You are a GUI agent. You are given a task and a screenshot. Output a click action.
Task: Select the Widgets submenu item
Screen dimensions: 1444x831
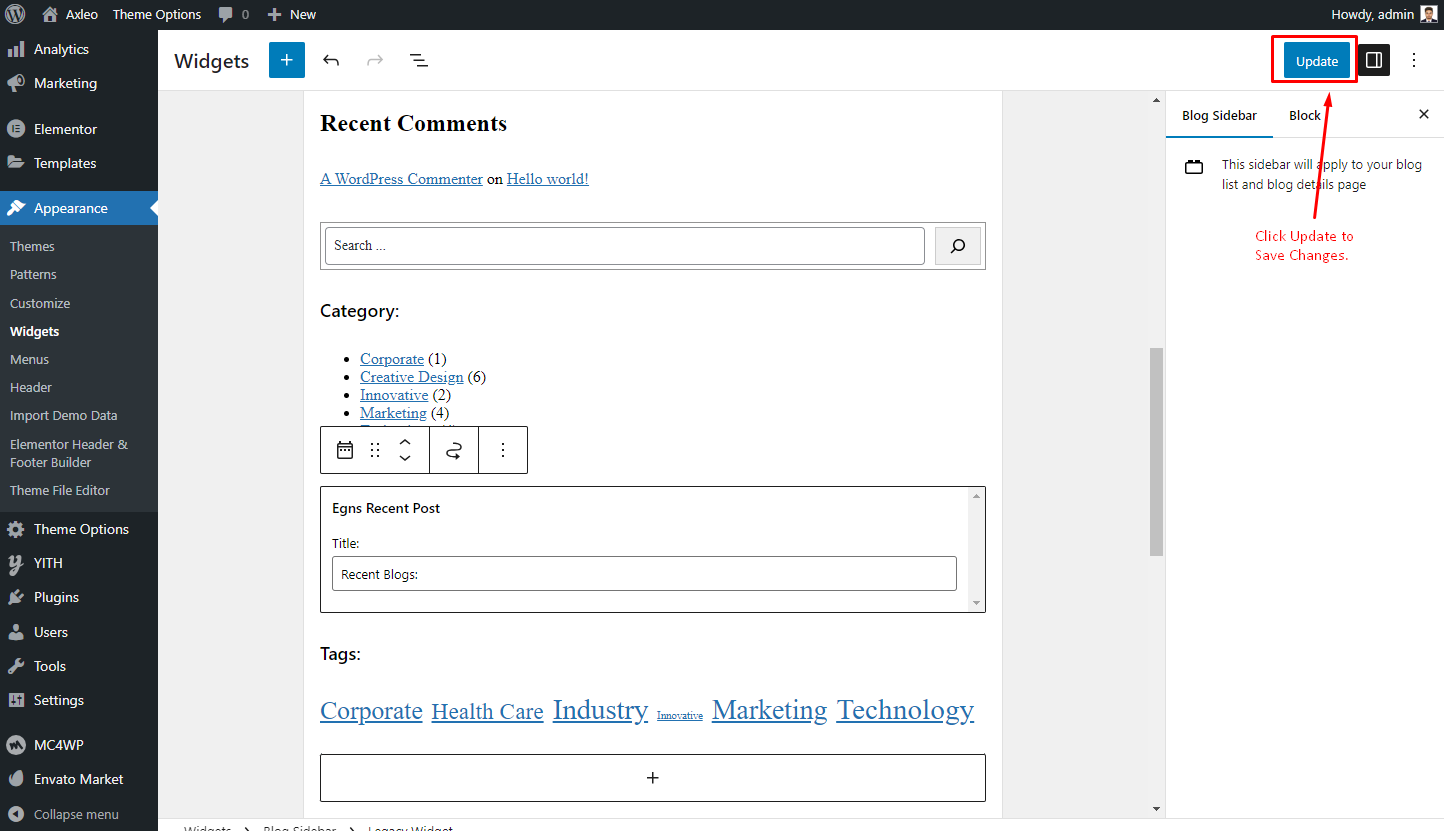coord(34,331)
